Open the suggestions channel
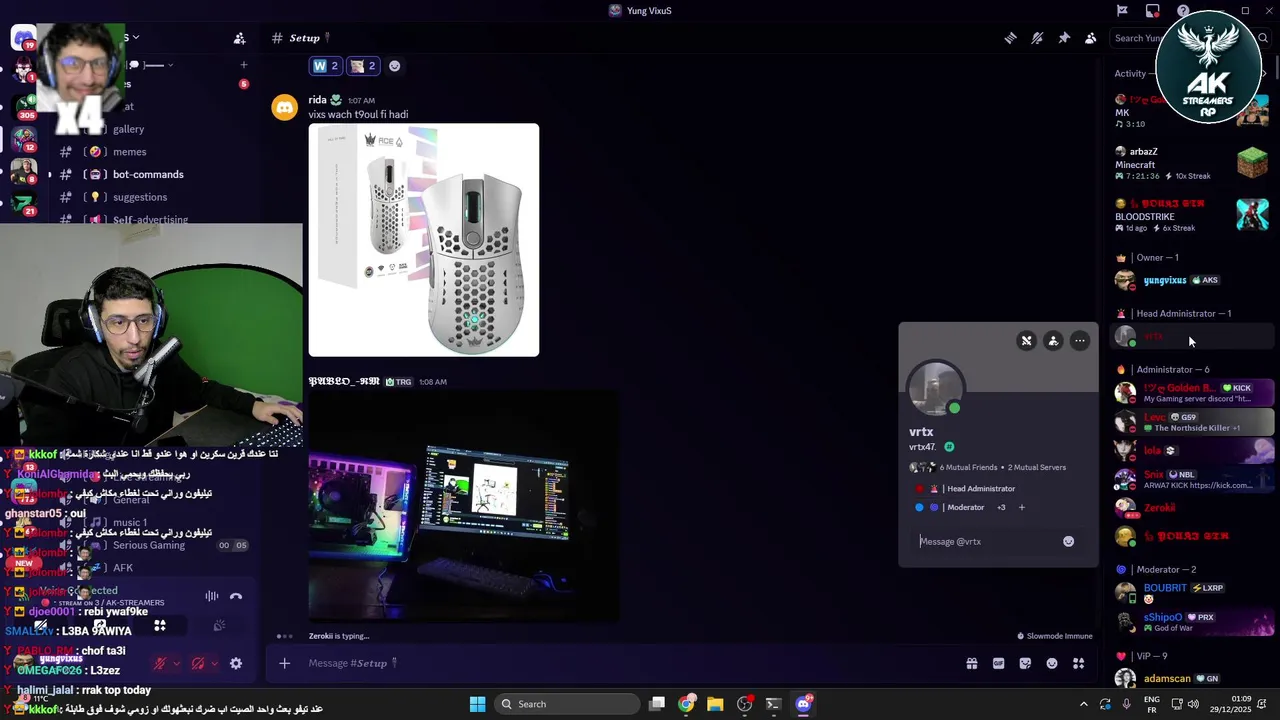Image resolution: width=1280 pixels, height=720 pixels. pyautogui.click(x=140, y=197)
